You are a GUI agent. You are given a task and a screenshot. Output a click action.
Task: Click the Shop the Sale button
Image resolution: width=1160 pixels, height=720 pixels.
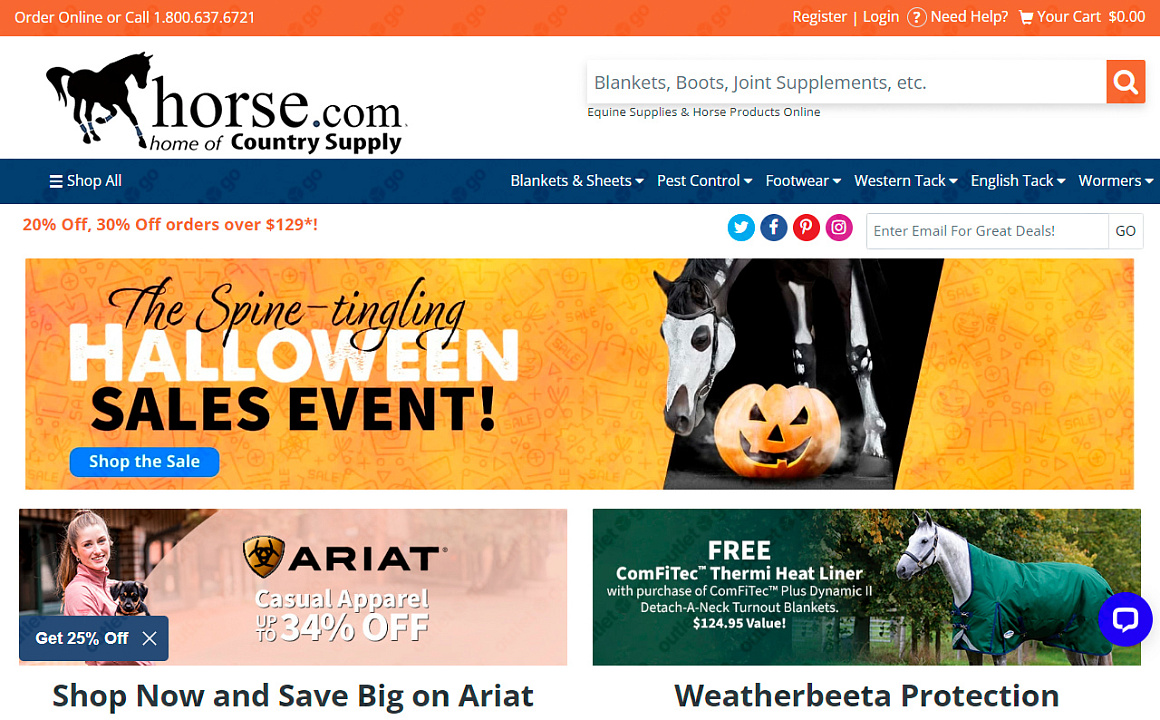(x=144, y=461)
